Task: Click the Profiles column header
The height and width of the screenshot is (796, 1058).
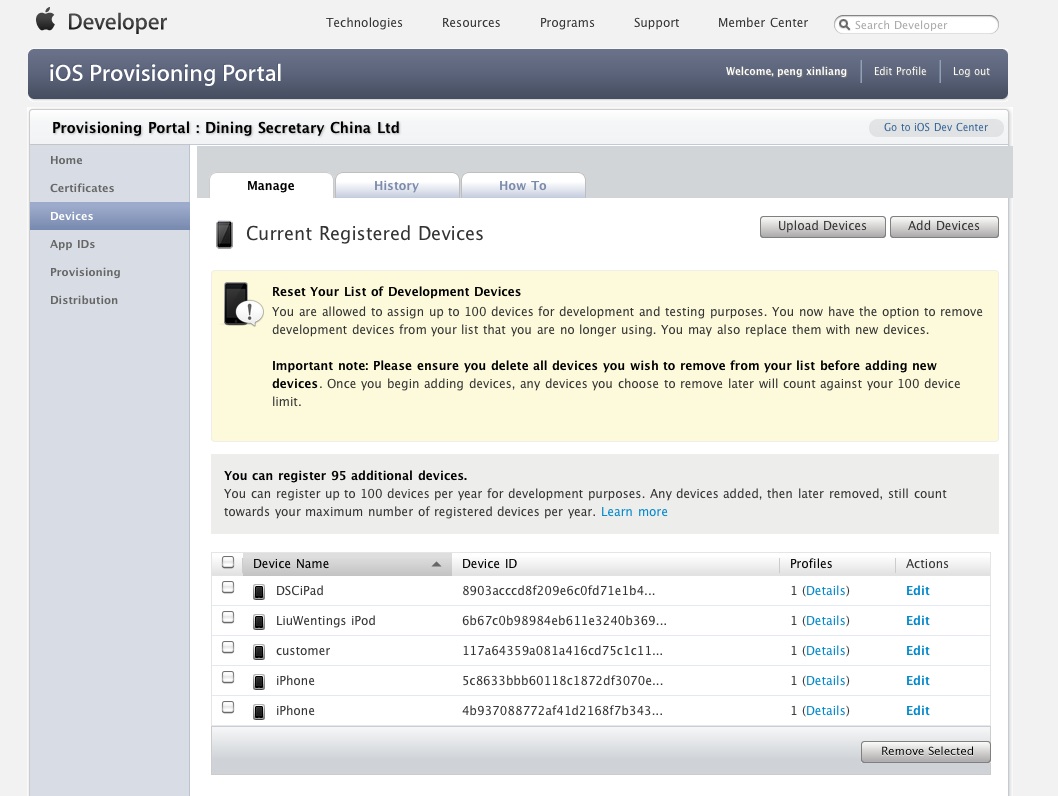Action: [x=838, y=564]
